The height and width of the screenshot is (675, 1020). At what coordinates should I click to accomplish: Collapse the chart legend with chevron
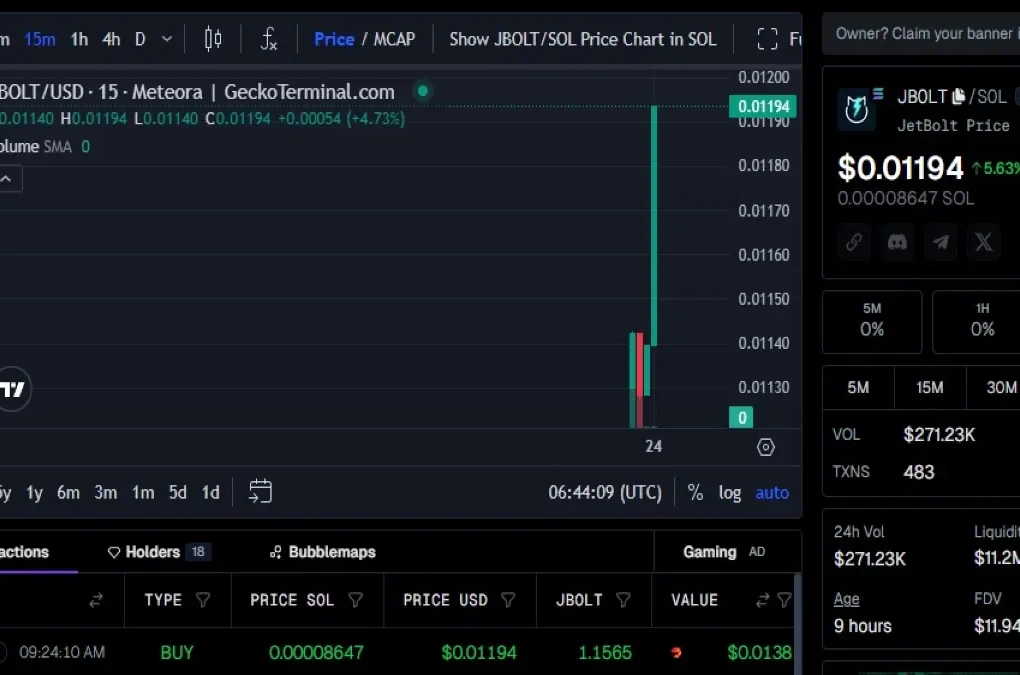(x=7, y=179)
